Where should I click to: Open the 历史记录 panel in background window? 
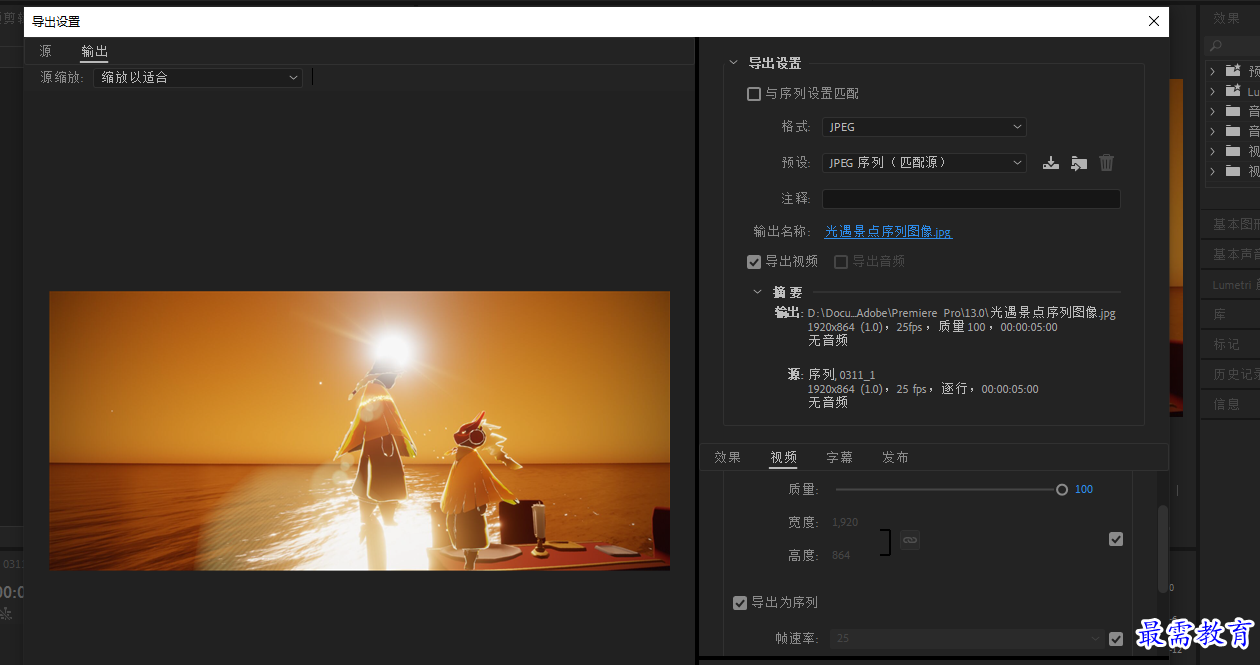click(1235, 373)
